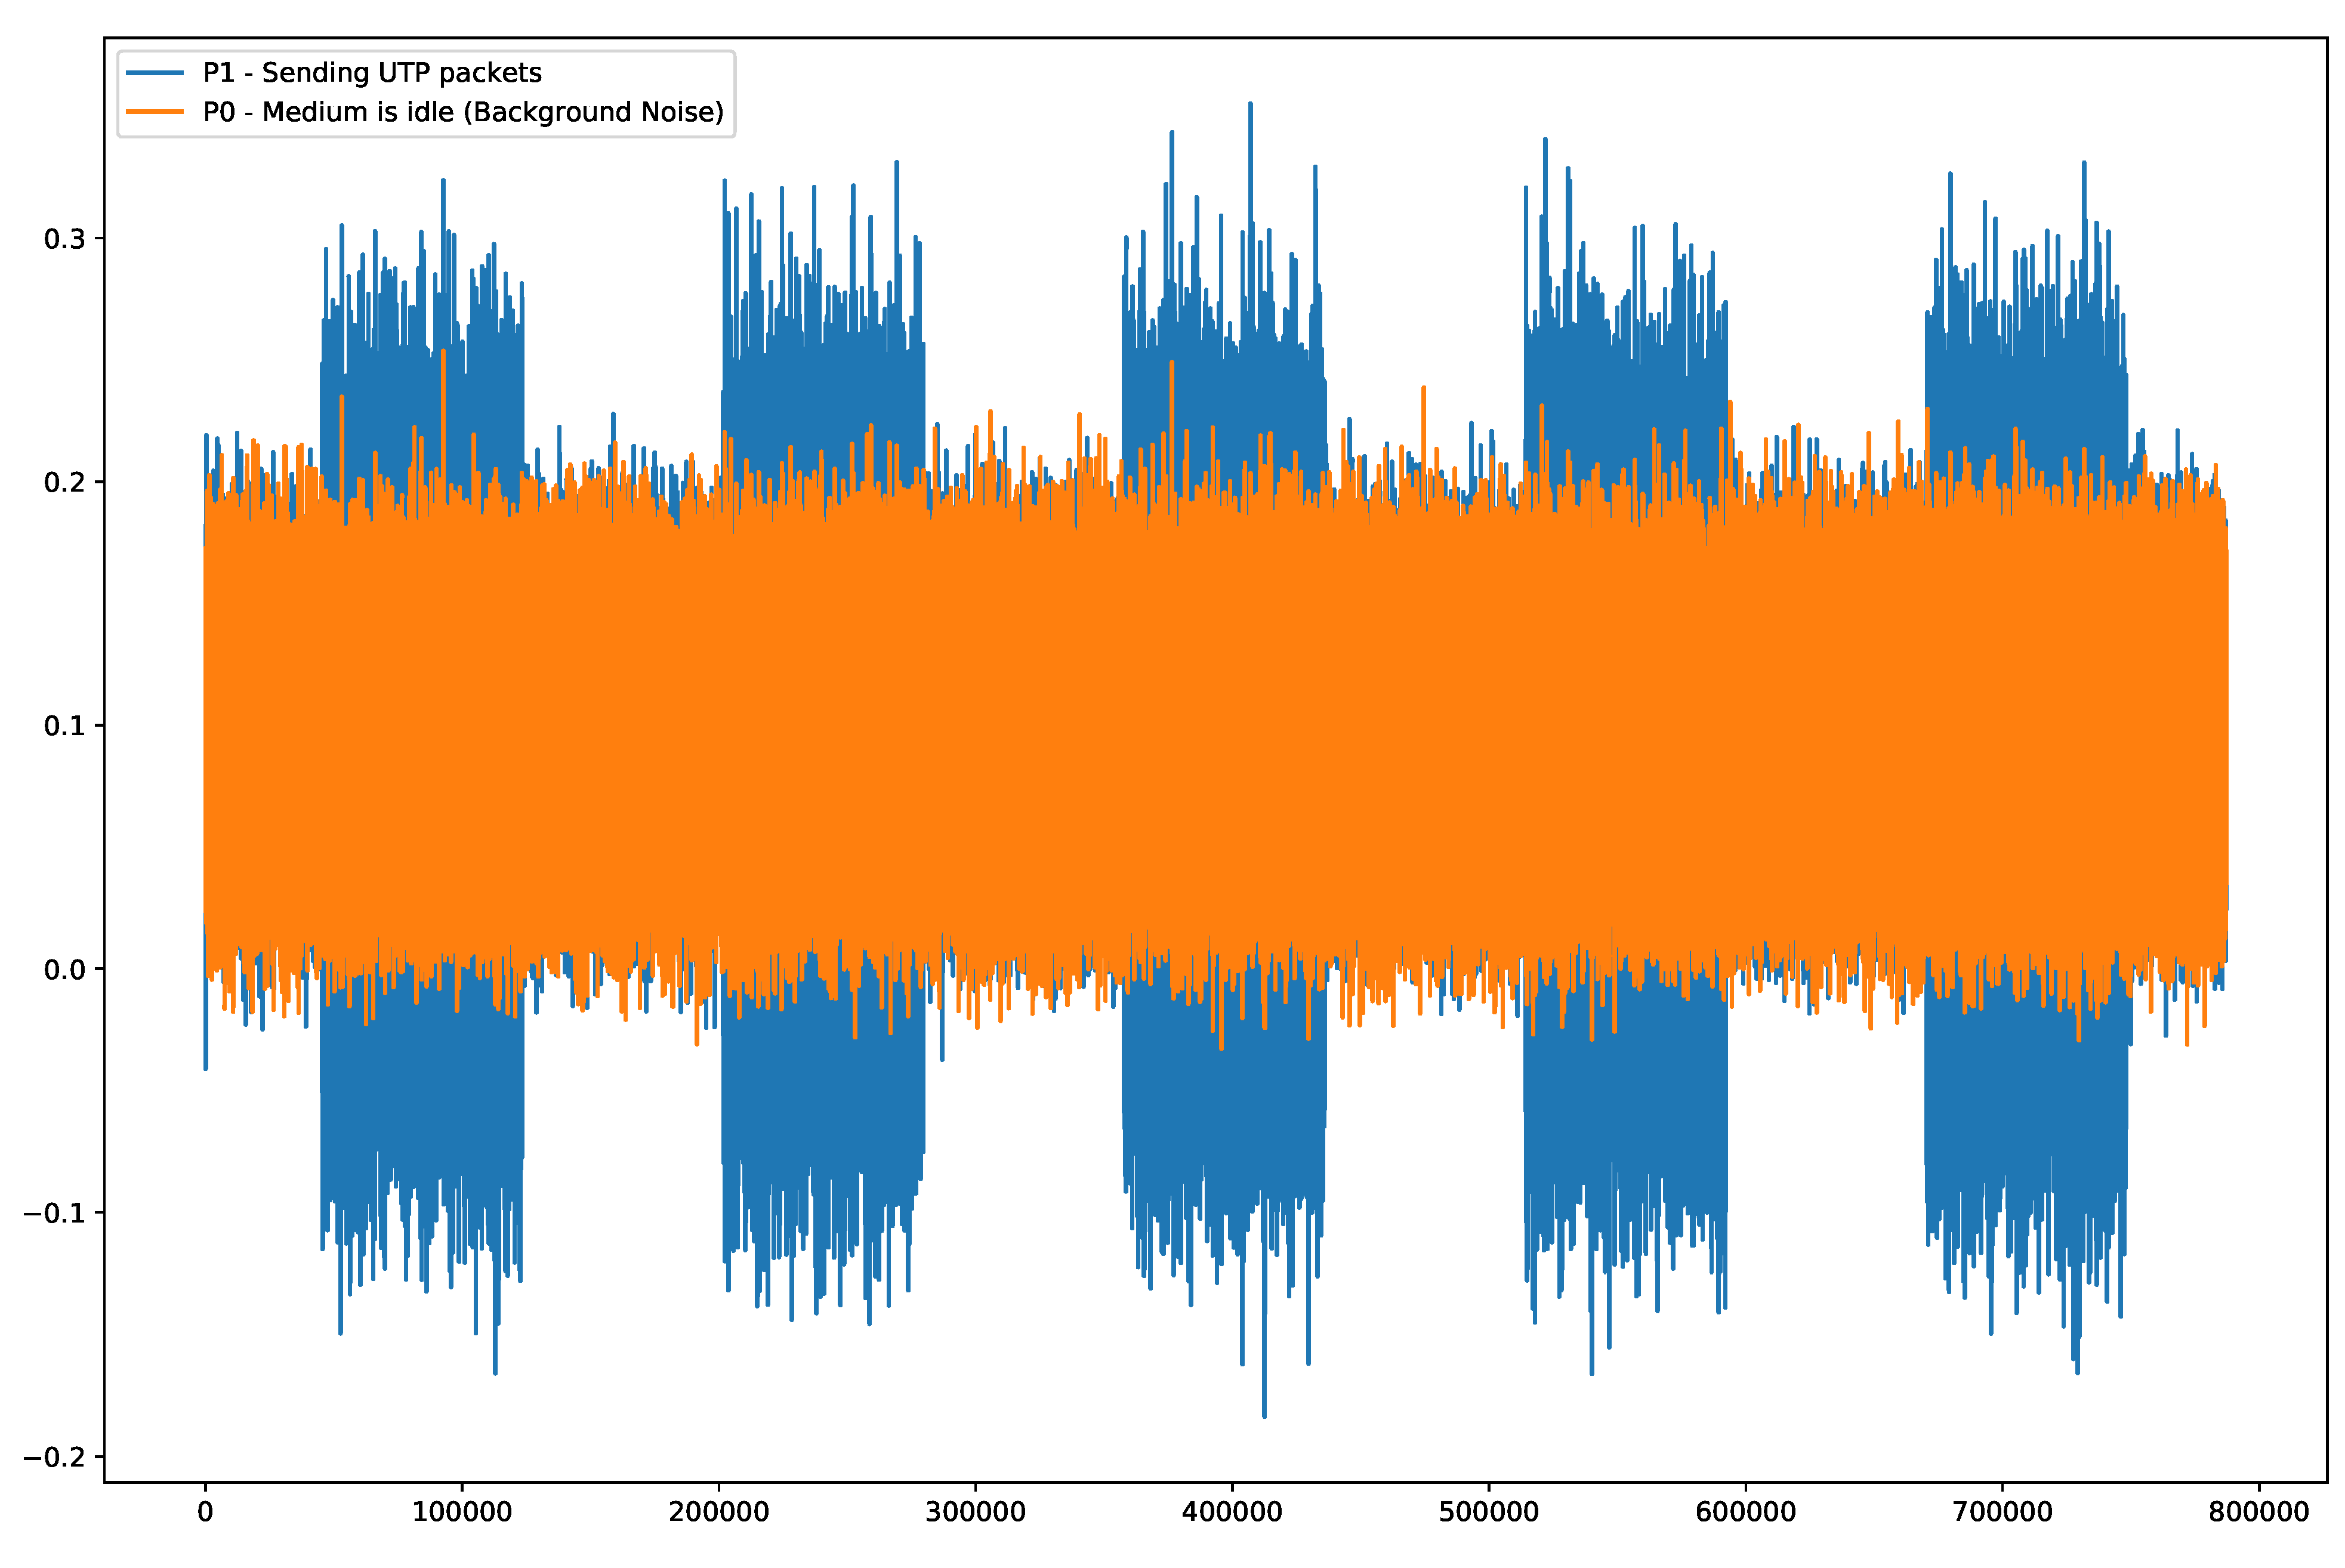Click the x-axis tick label 800000
Screen dimensions: 2345x1568
pyautogui.click(x=2258, y=1512)
